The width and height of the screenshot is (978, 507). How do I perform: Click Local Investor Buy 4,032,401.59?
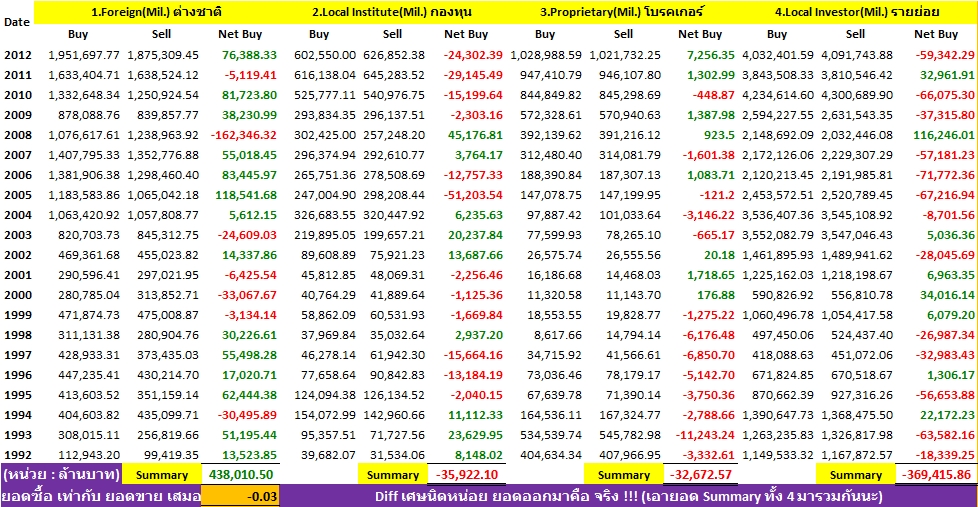click(778, 55)
